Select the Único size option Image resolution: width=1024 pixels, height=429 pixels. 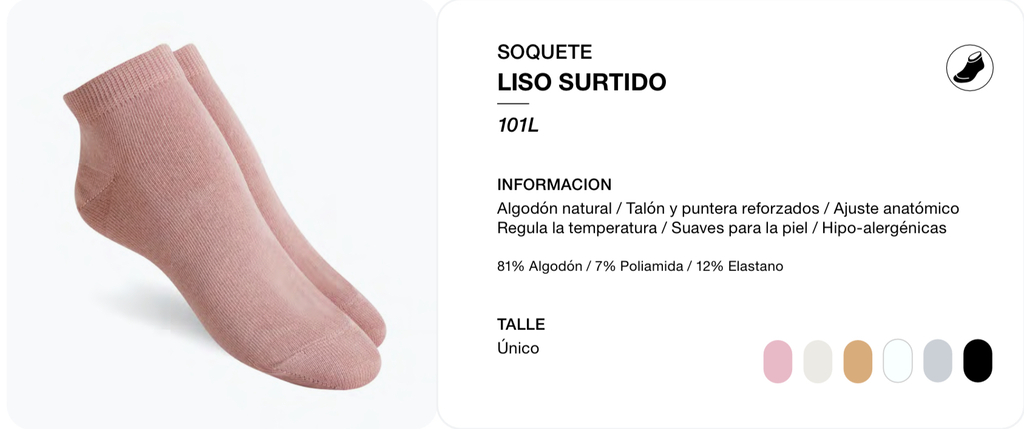[518, 348]
